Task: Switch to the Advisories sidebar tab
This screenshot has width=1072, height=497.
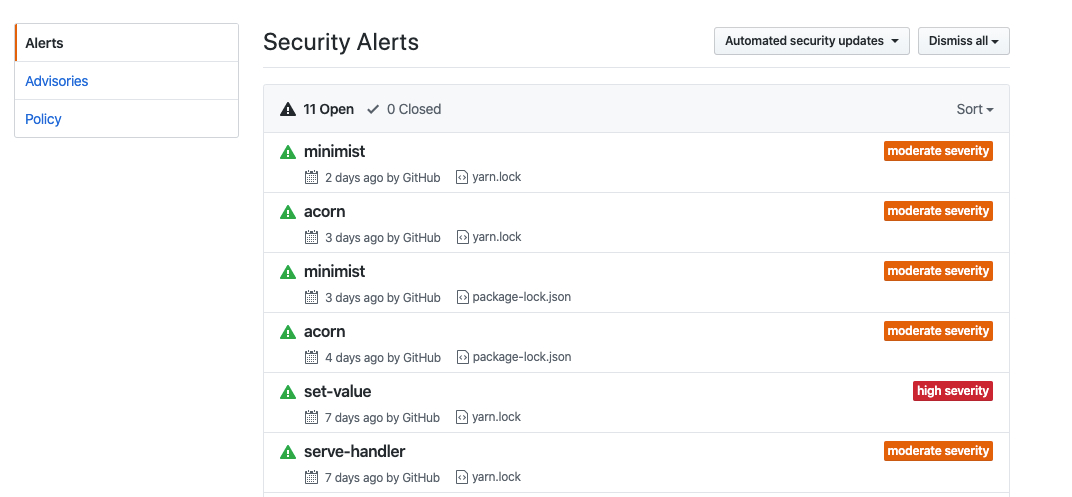Action: click(x=57, y=81)
